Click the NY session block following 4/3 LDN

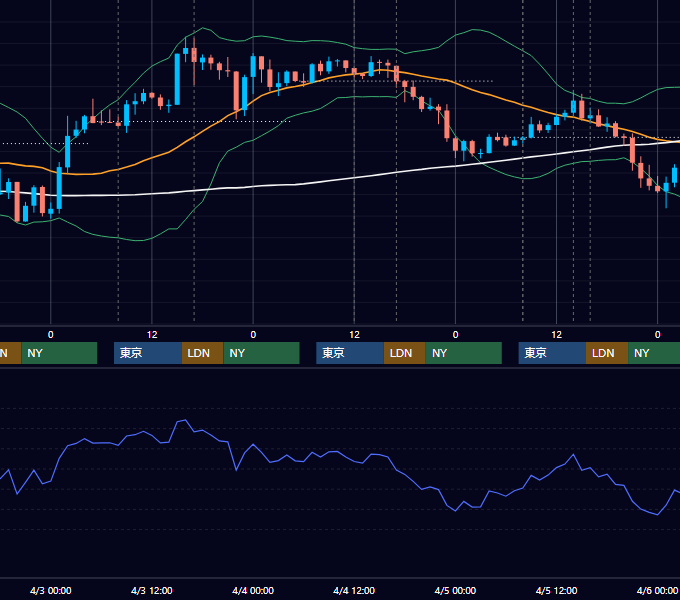[262, 353]
